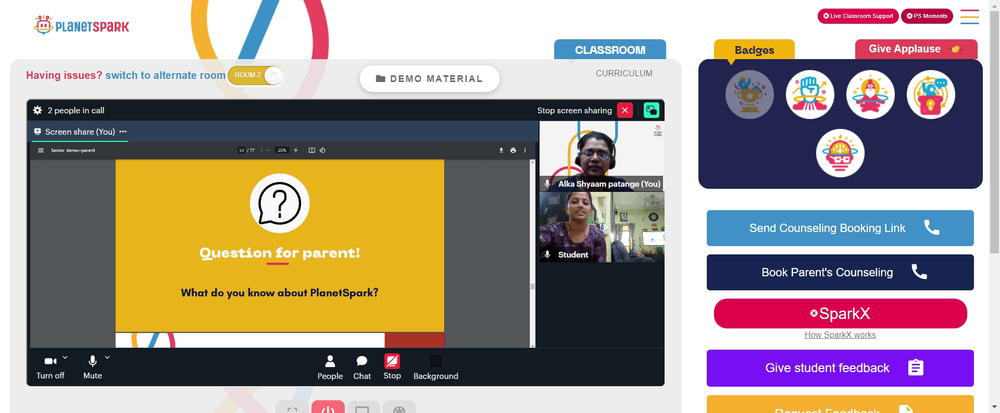Switch to the CLASSROOM tab
The width and height of the screenshot is (1000, 413).
coord(610,50)
